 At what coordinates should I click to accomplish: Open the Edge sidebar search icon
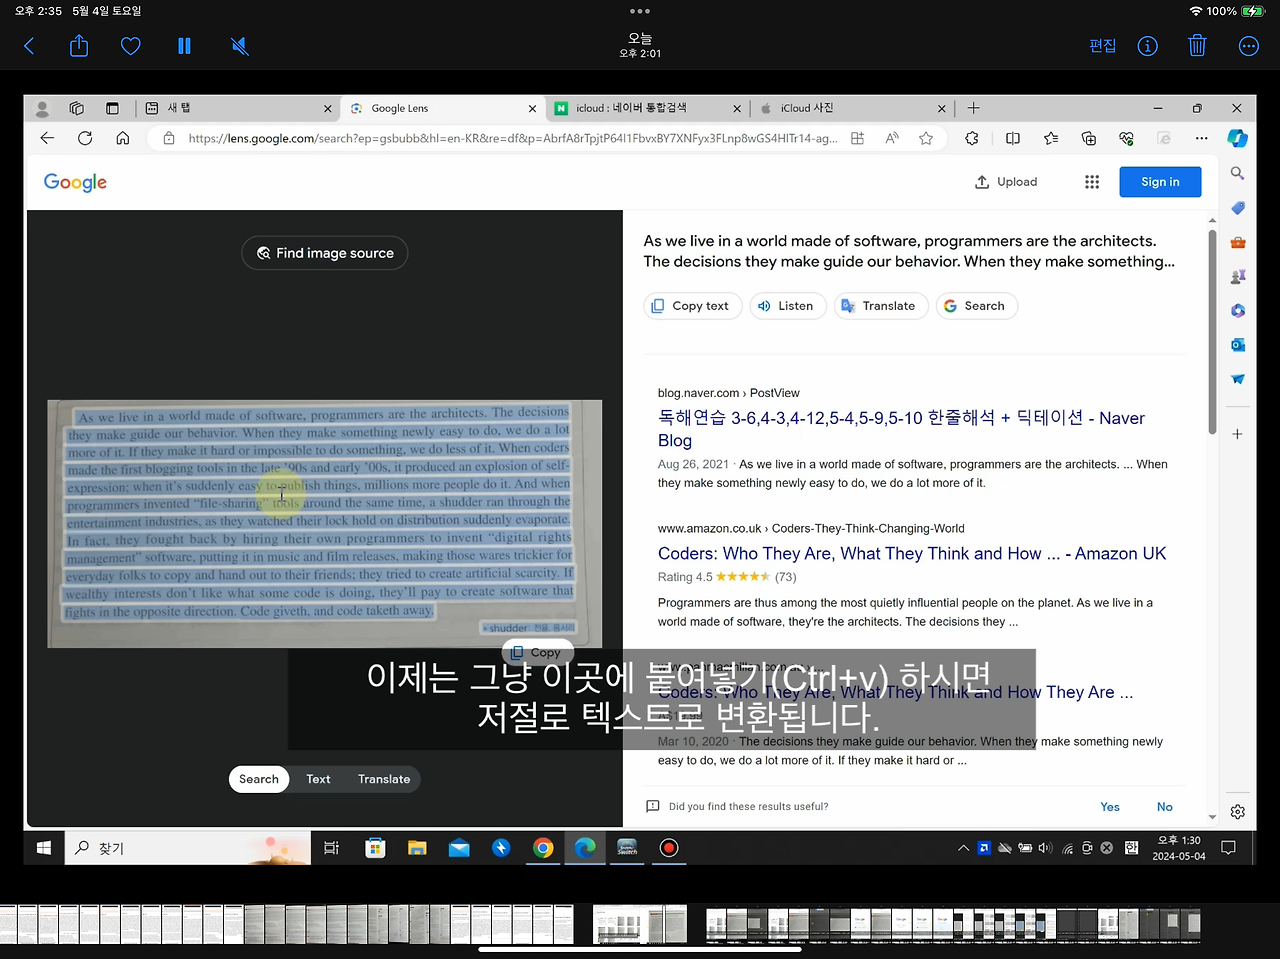pyautogui.click(x=1237, y=173)
